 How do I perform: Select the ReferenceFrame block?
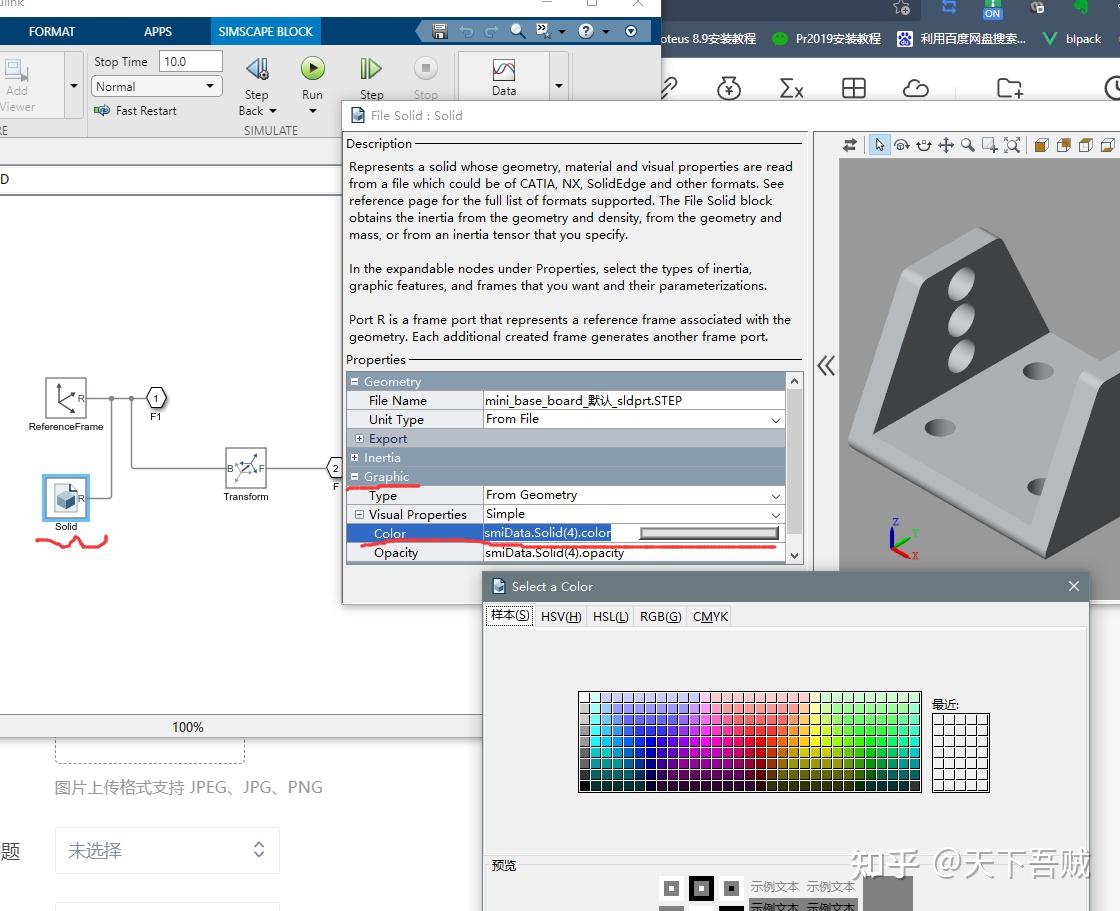(x=66, y=398)
